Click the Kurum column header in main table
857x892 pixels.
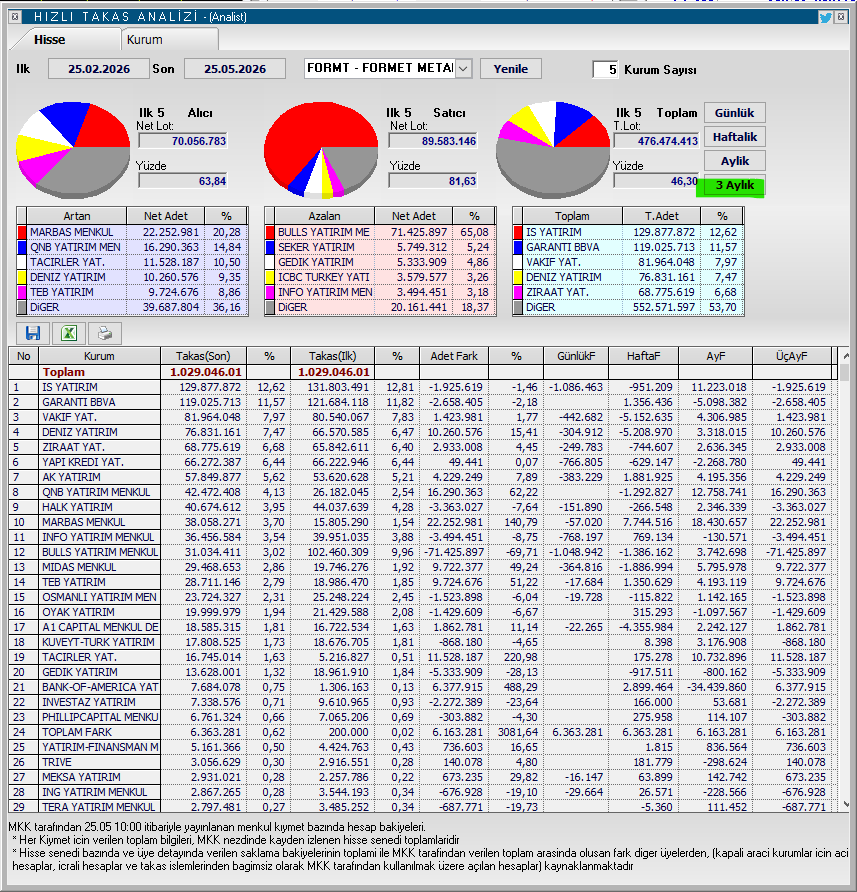(99, 356)
